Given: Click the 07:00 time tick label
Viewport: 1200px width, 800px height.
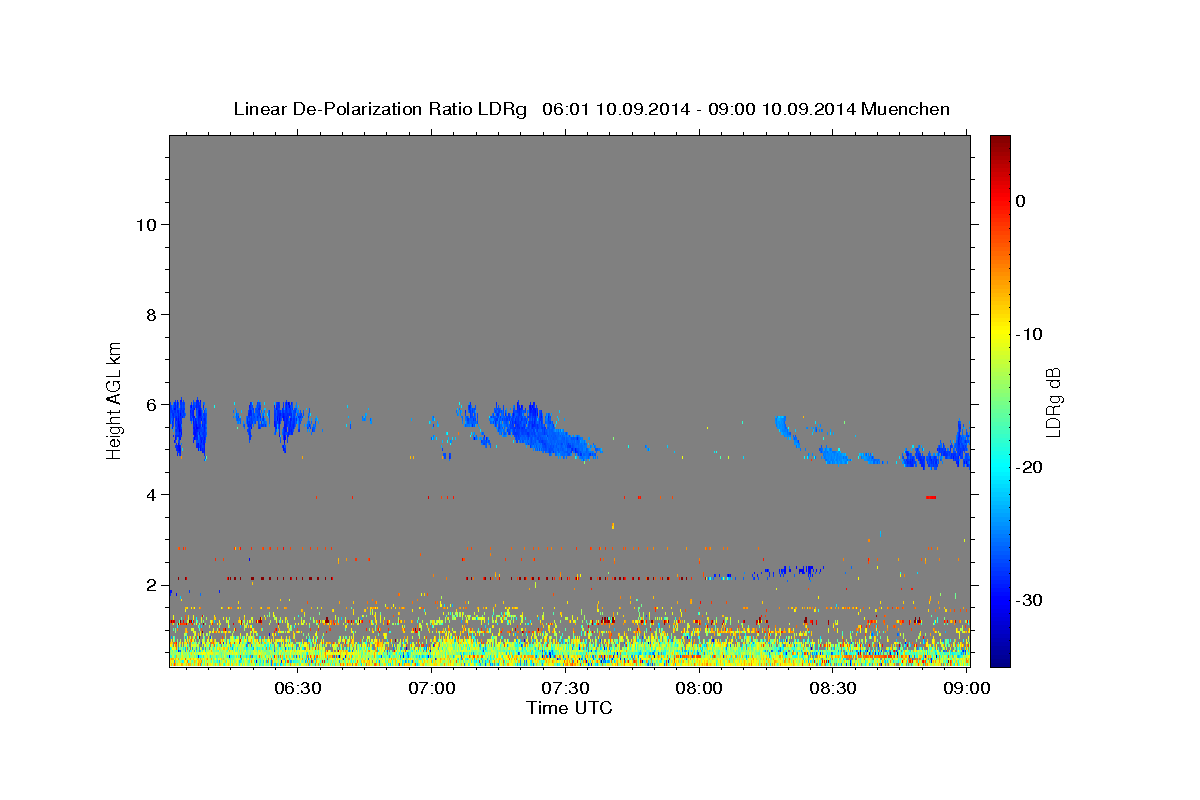Looking at the screenshot, I should click(432, 689).
